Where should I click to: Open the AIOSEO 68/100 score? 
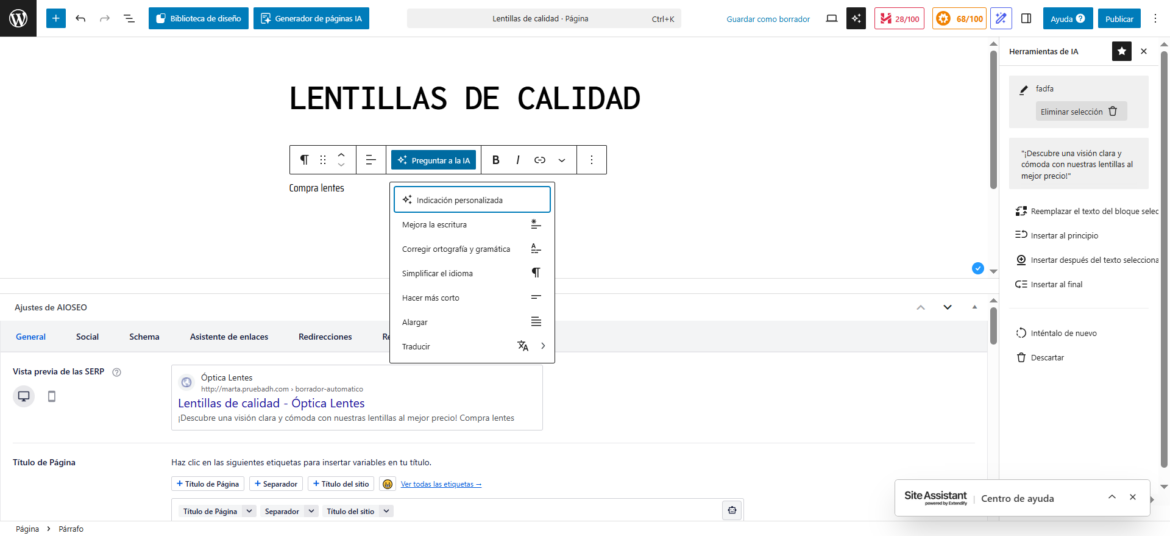coord(960,19)
